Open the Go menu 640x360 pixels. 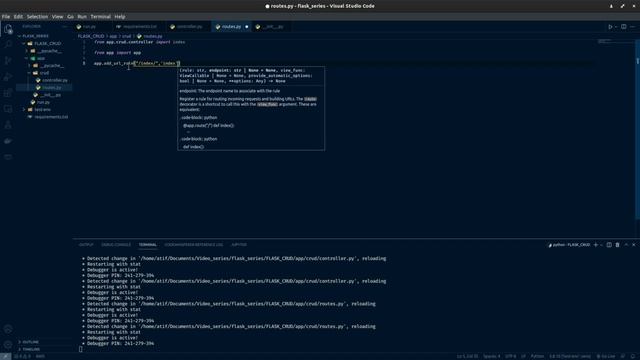[x=70, y=17]
